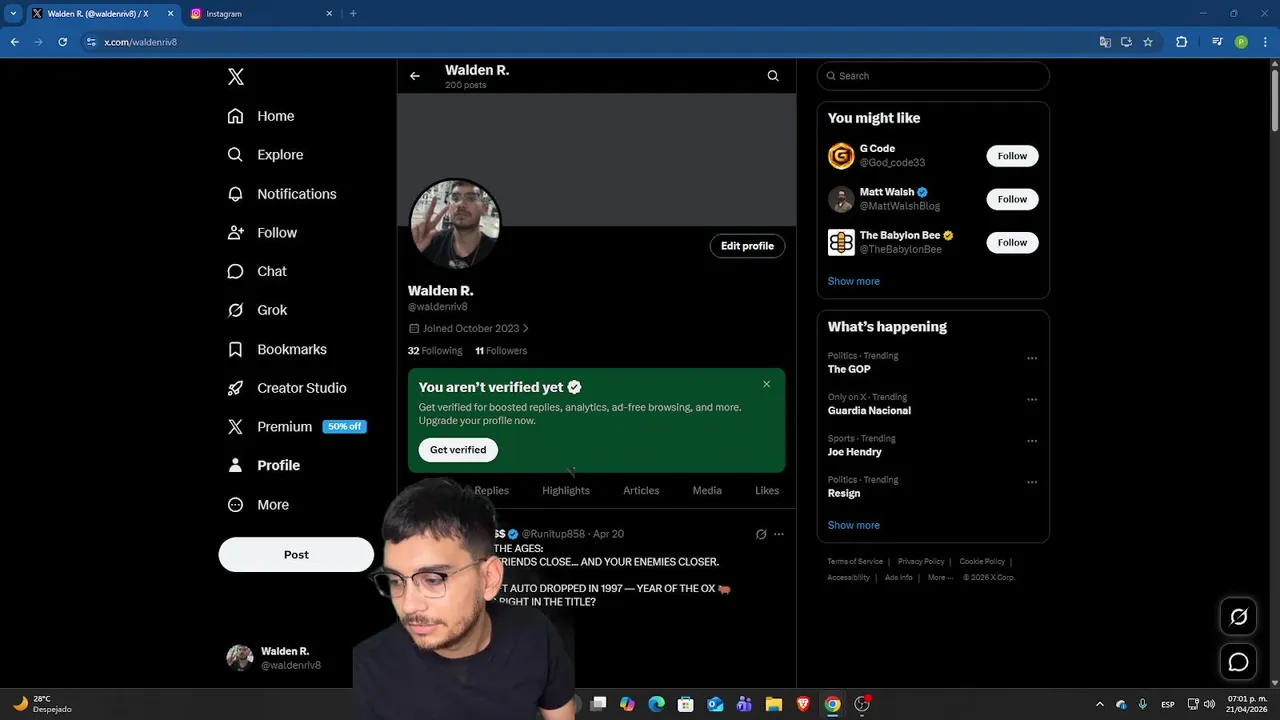Open Bookmarks in the sidebar
The image size is (1280, 720).
click(x=277, y=349)
